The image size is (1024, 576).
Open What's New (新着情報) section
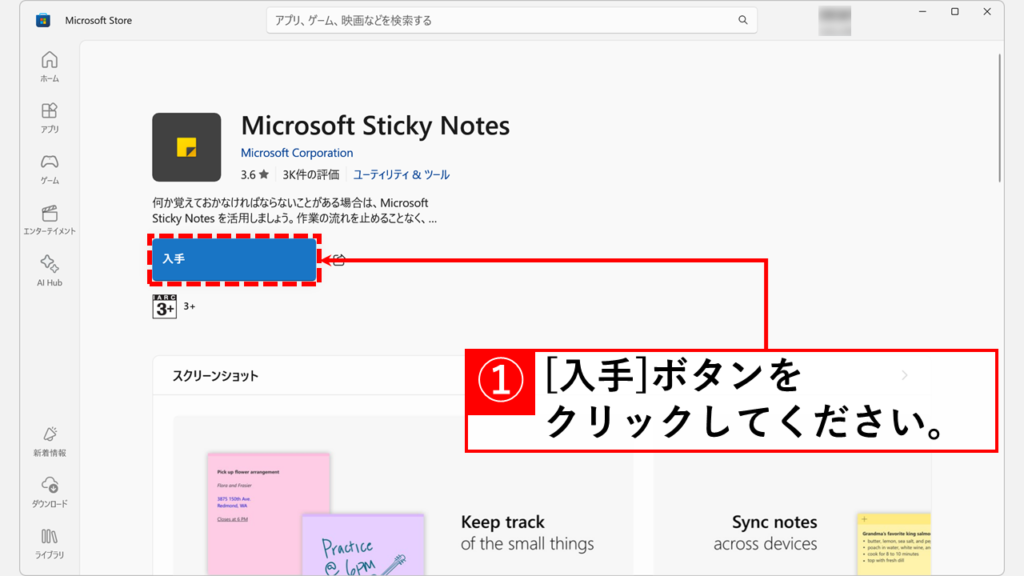pyautogui.click(x=50, y=441)
